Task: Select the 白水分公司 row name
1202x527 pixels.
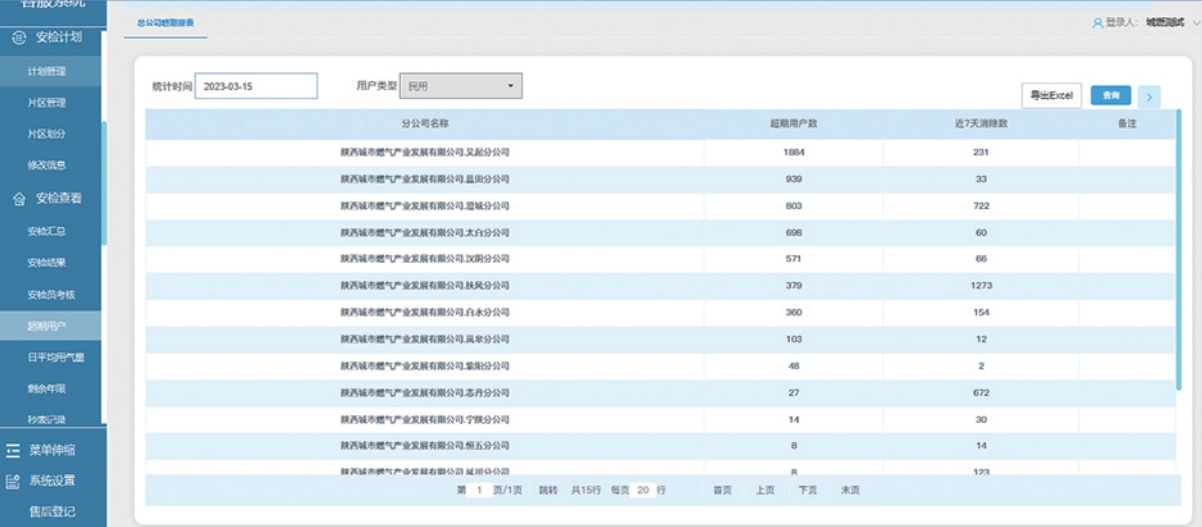Action: [425, 312]
